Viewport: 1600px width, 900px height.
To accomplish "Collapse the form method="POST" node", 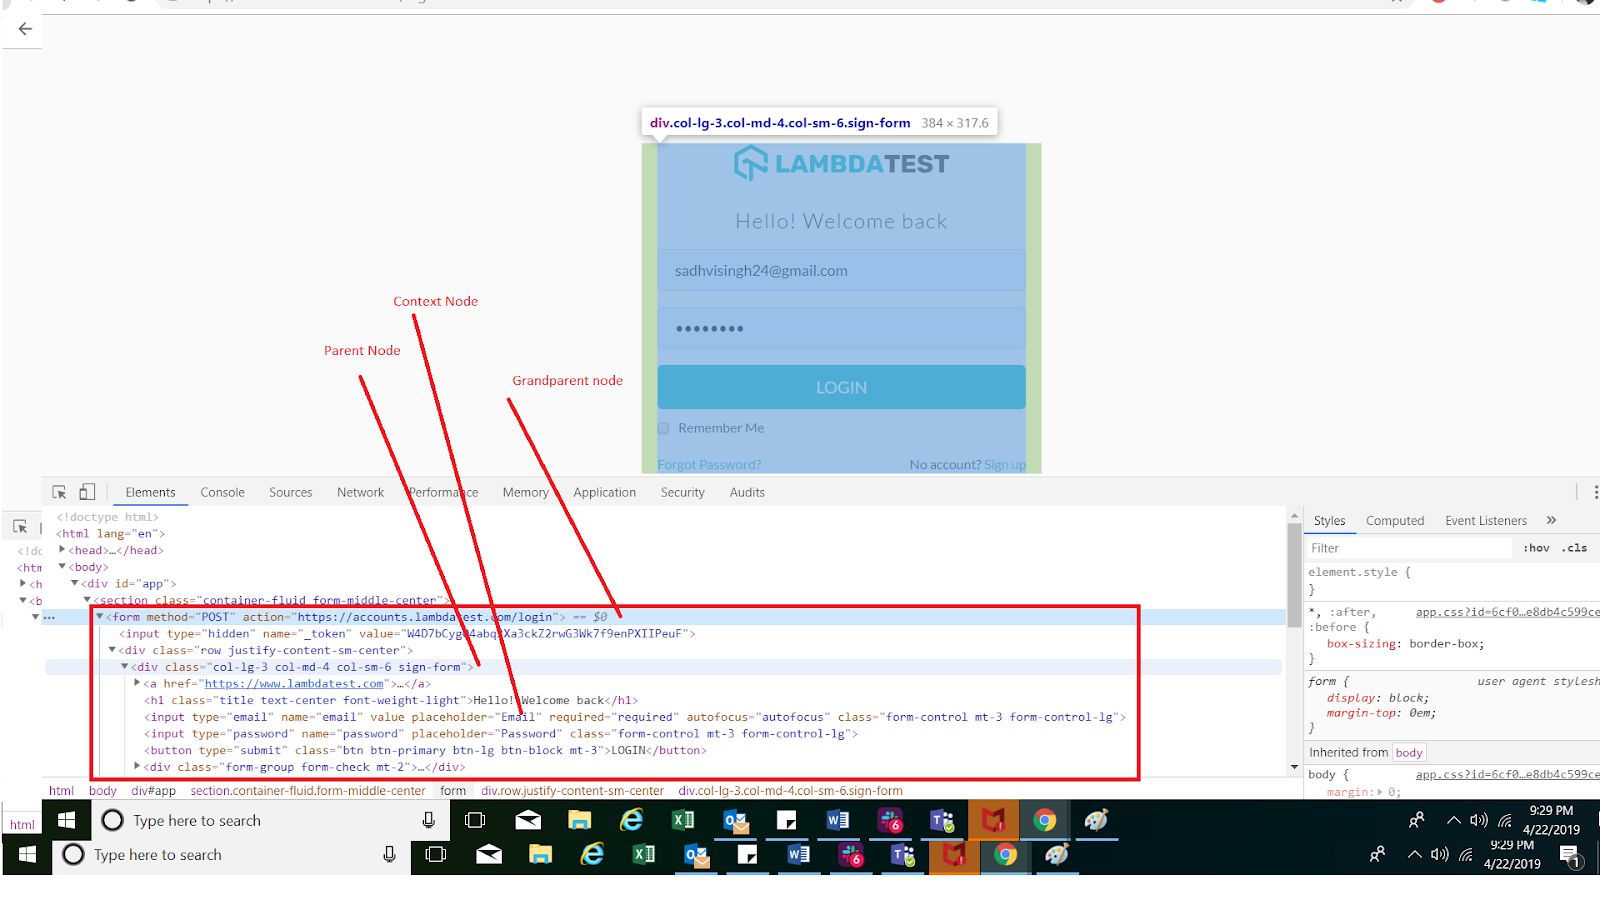I will point(99,617).
